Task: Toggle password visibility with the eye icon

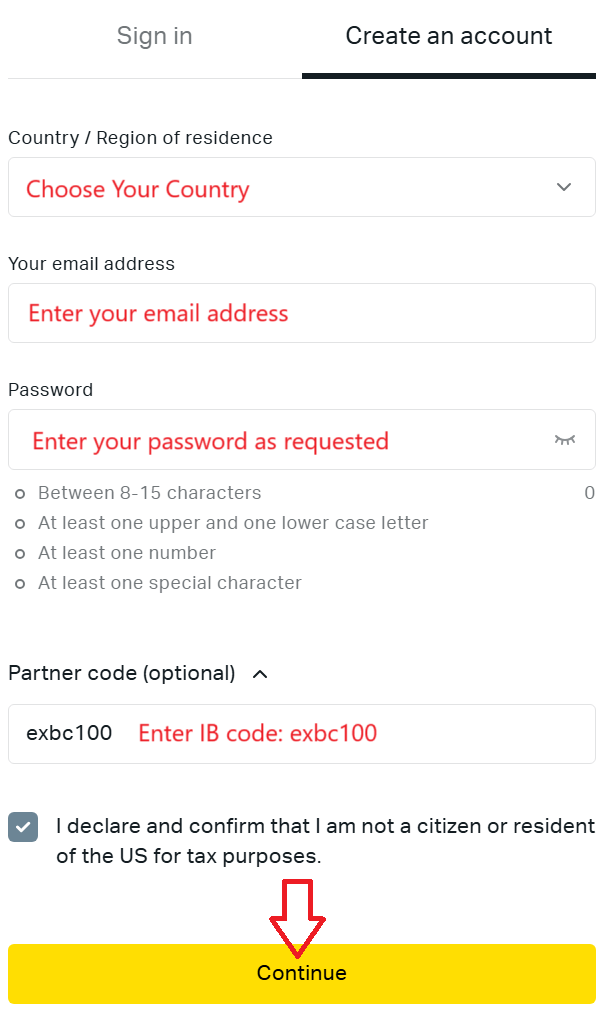Action: tap(564, 440)
